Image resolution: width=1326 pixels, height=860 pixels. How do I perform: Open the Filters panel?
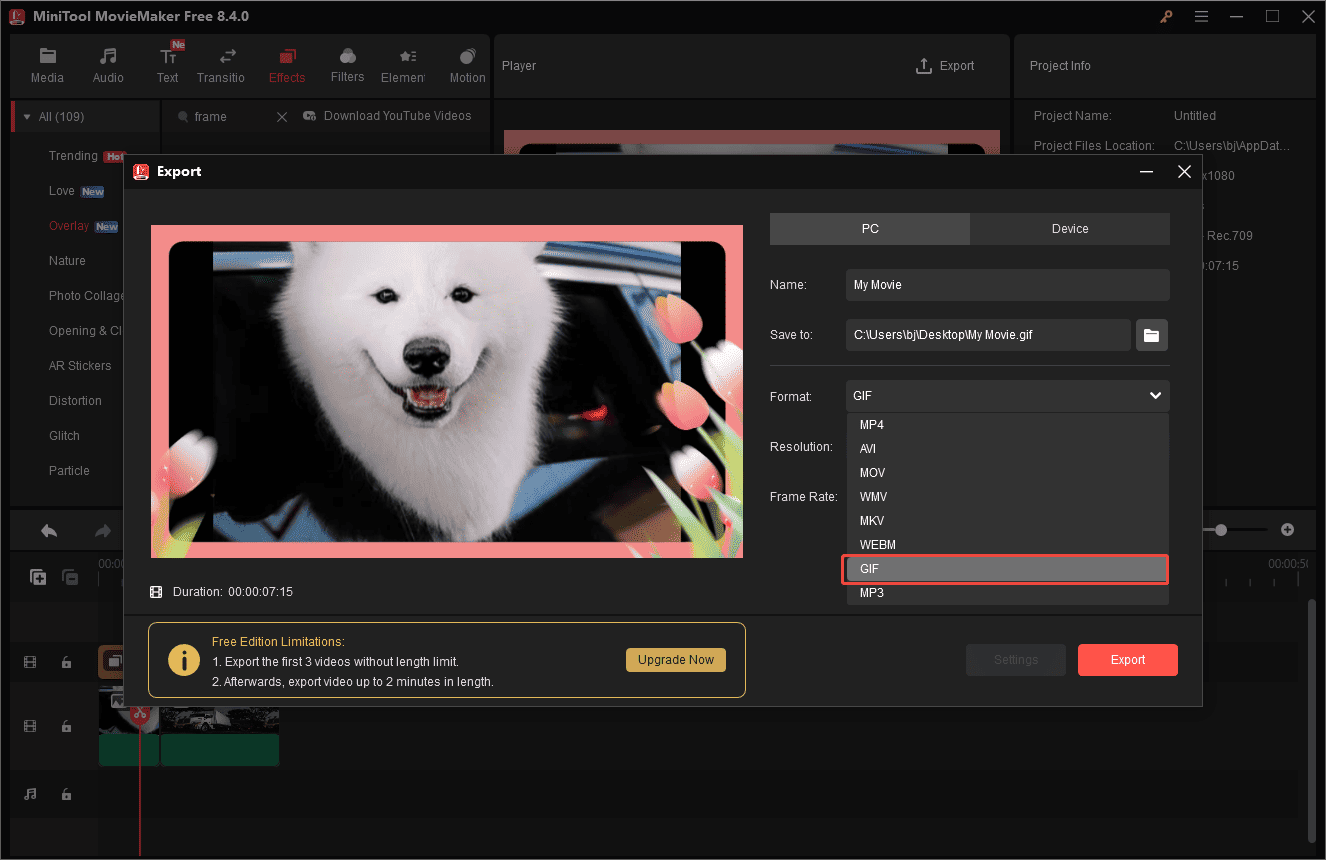(347, 64)
